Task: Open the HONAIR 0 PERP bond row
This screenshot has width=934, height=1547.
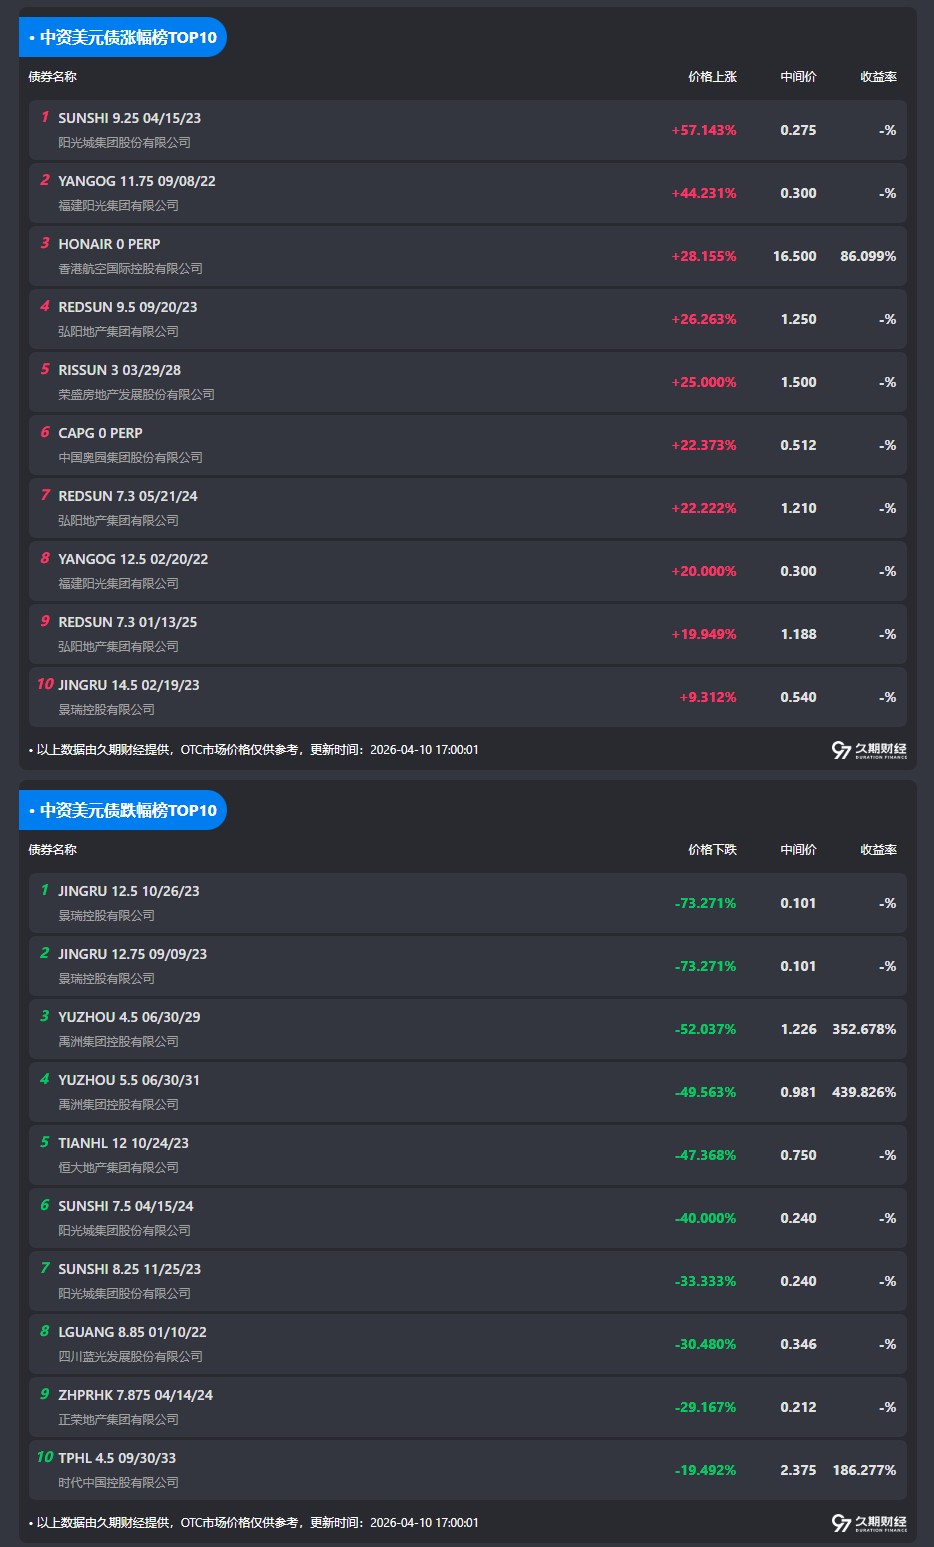Action: click(109, 244)
